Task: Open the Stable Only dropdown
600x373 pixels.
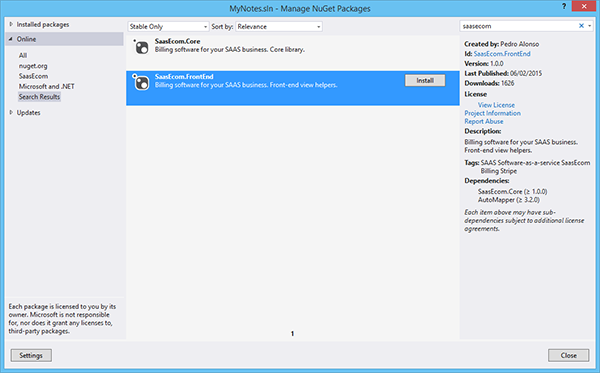Action: tap(168, 26)
